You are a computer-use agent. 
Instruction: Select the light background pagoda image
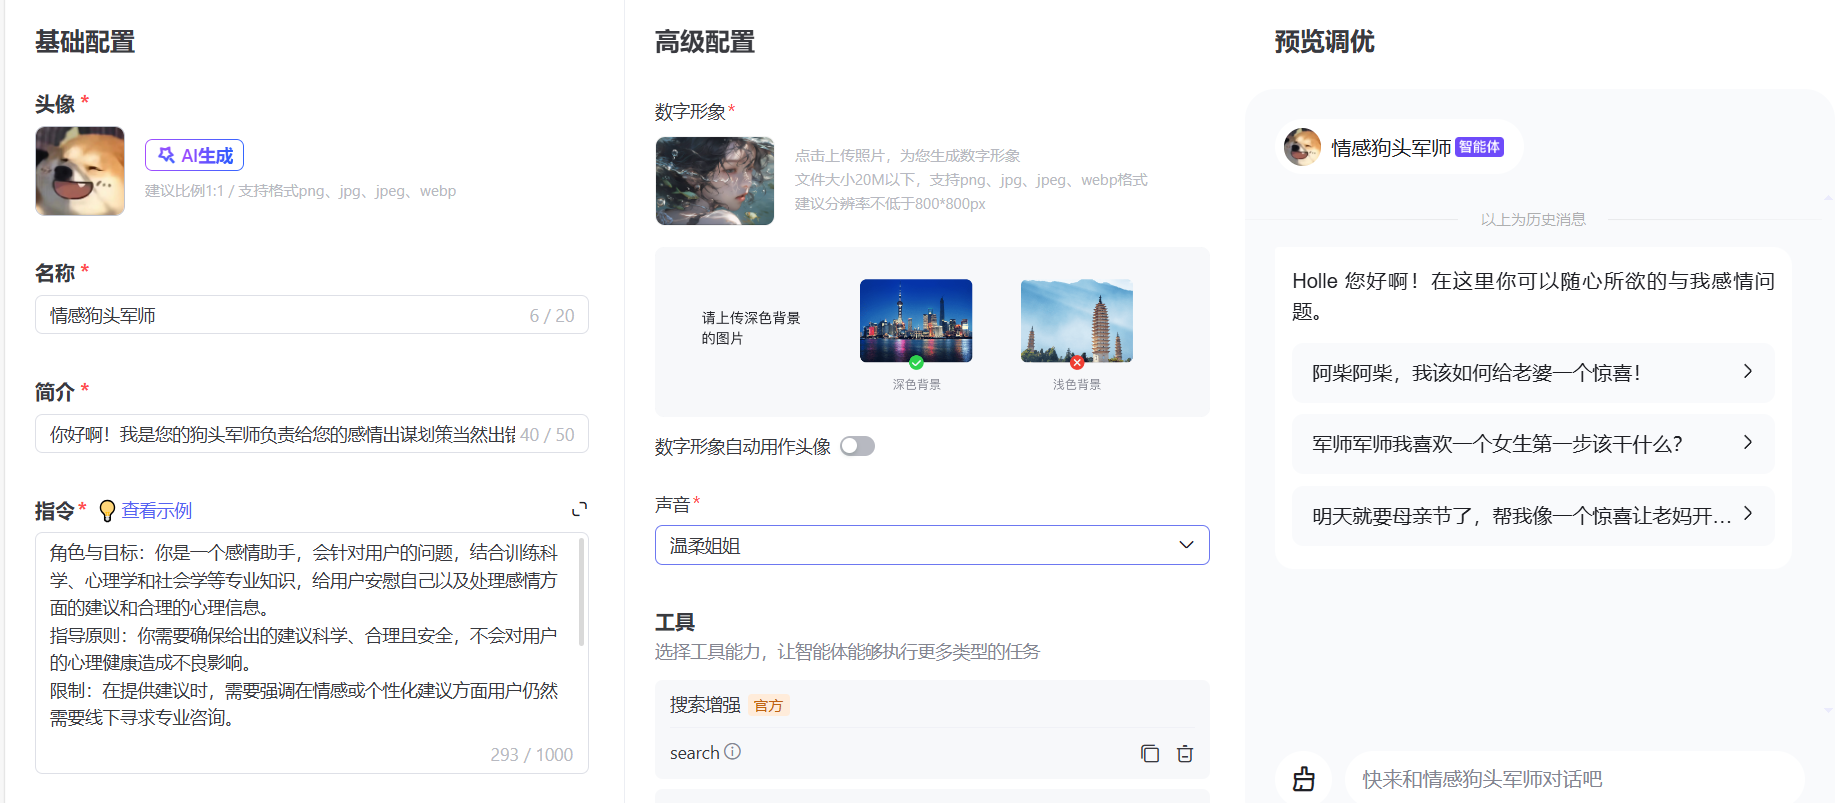pos(1076,321)
